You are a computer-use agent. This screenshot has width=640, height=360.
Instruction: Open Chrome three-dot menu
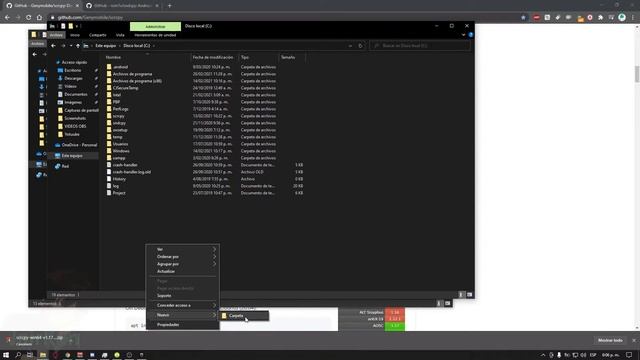point(633,18)
